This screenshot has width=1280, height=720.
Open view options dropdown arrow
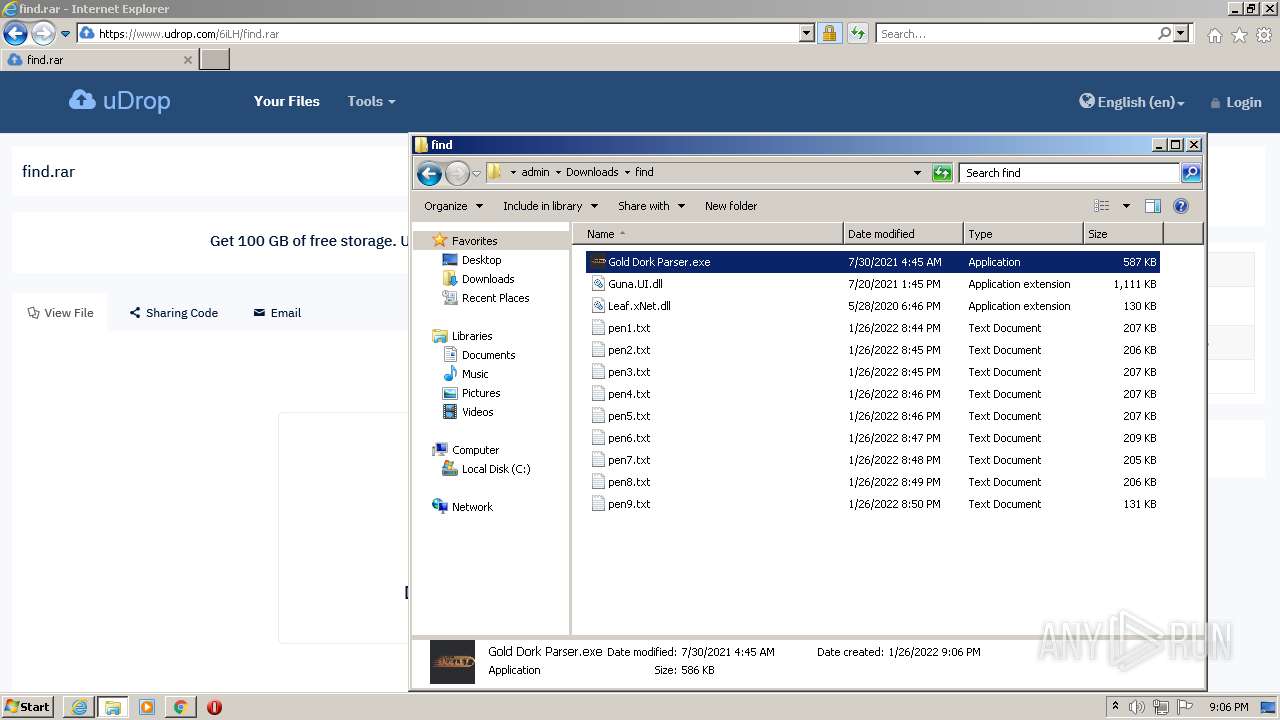(1126, 206)
